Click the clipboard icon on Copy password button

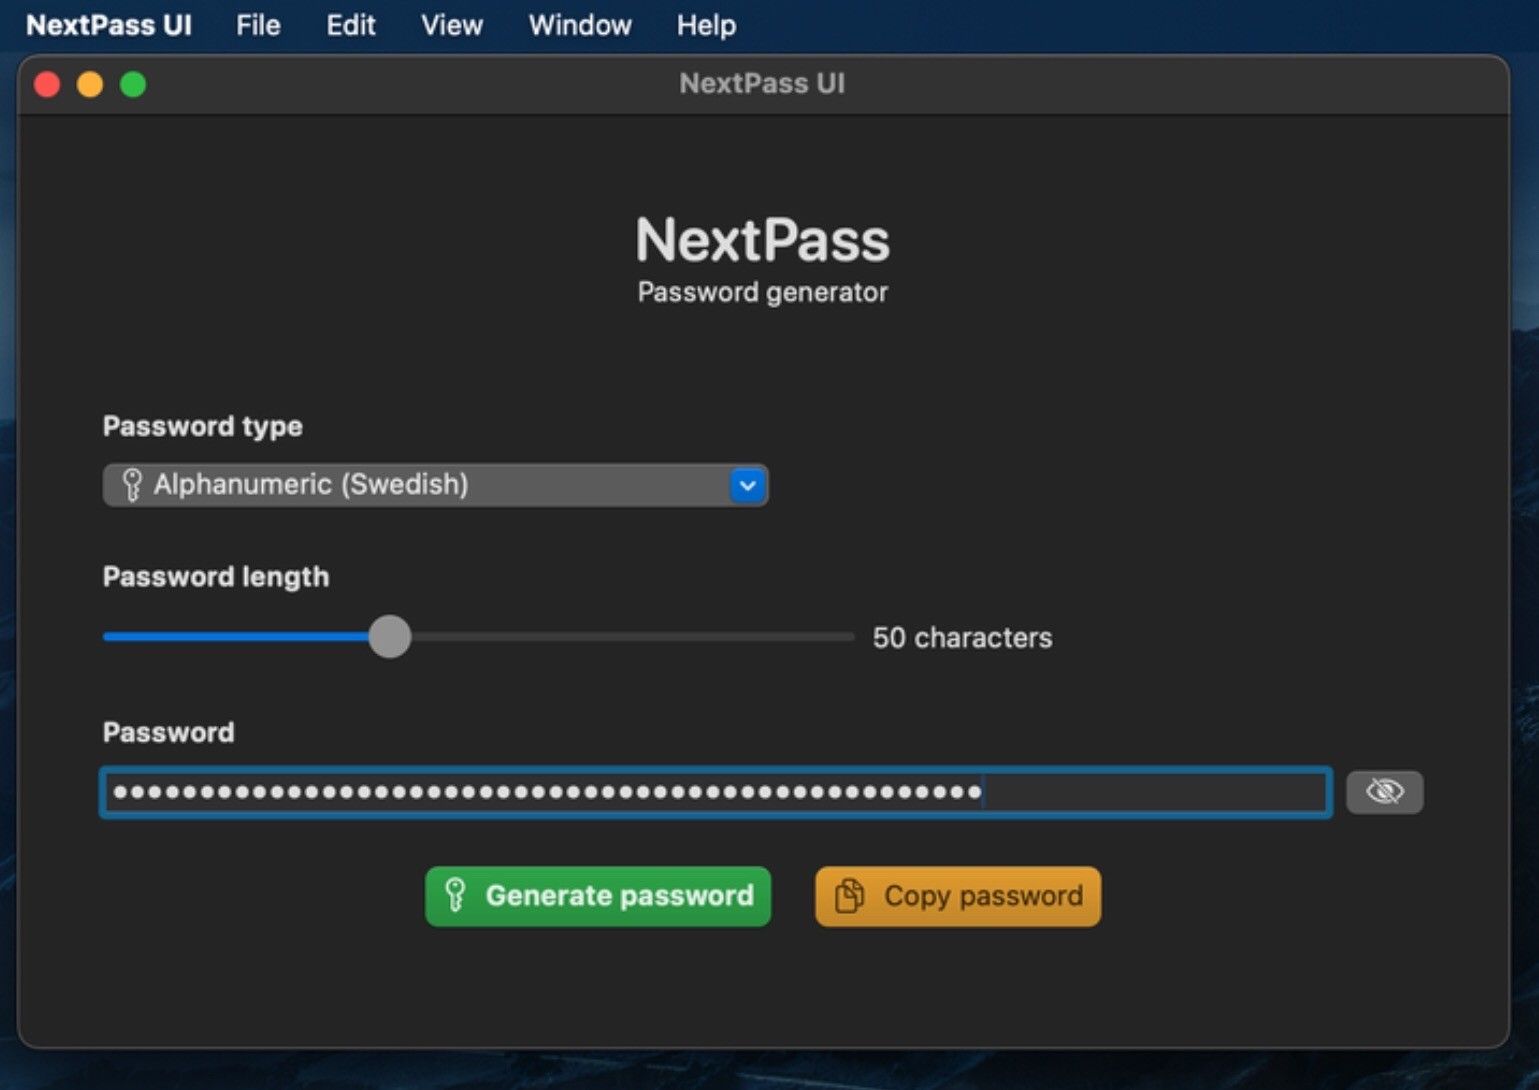851,895
